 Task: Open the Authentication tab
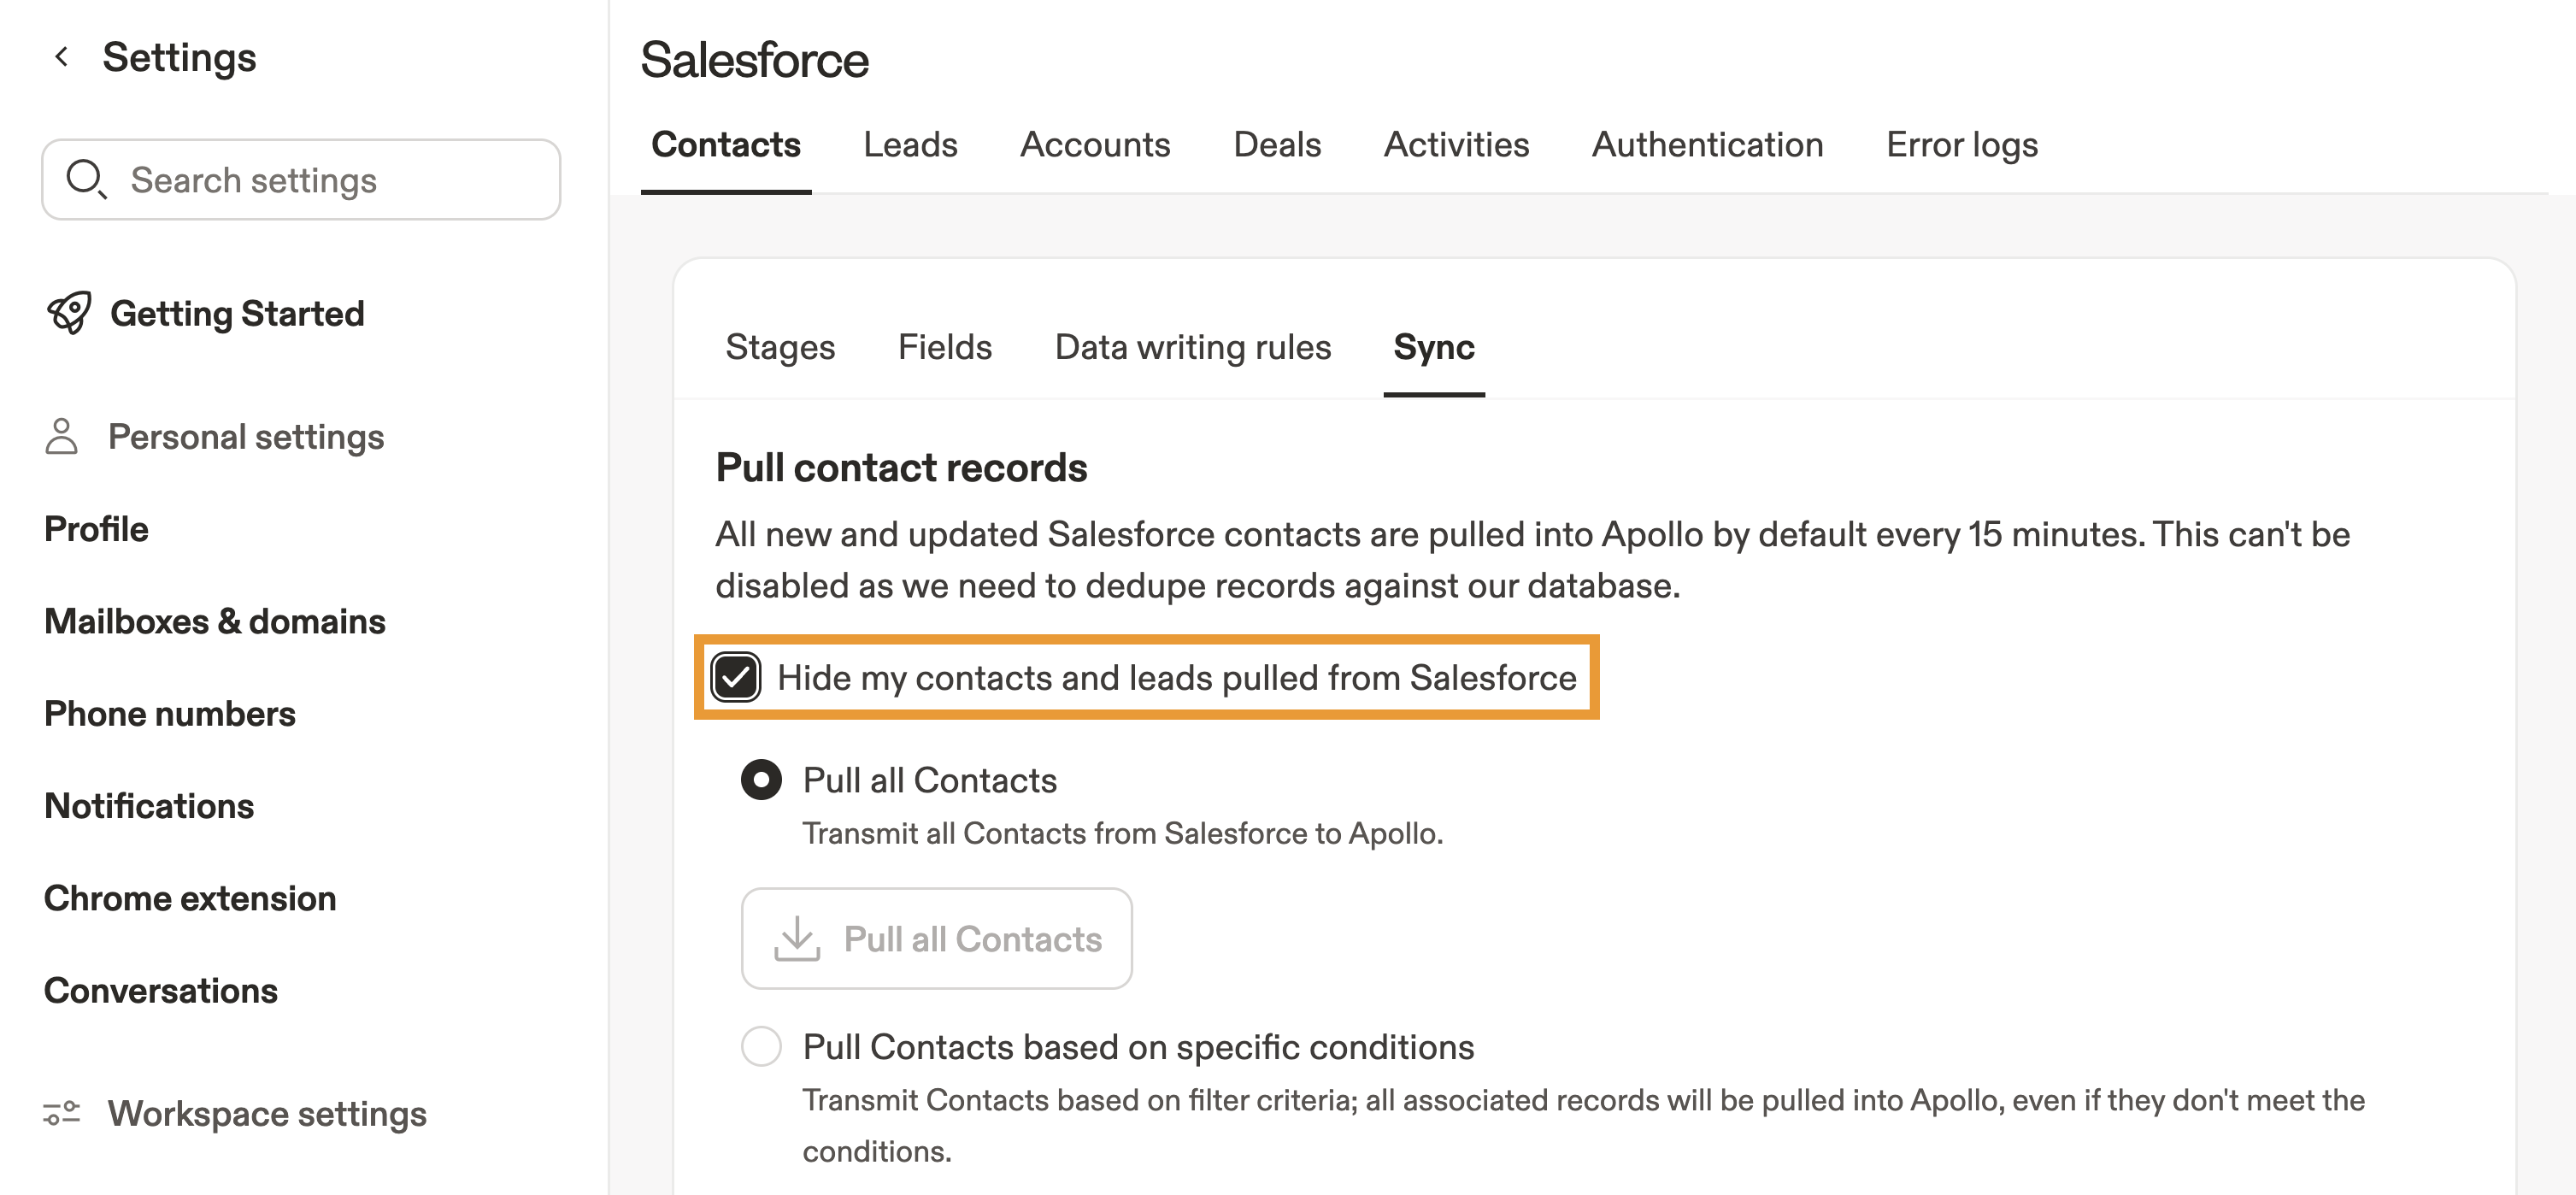[x=1707, y=145]
